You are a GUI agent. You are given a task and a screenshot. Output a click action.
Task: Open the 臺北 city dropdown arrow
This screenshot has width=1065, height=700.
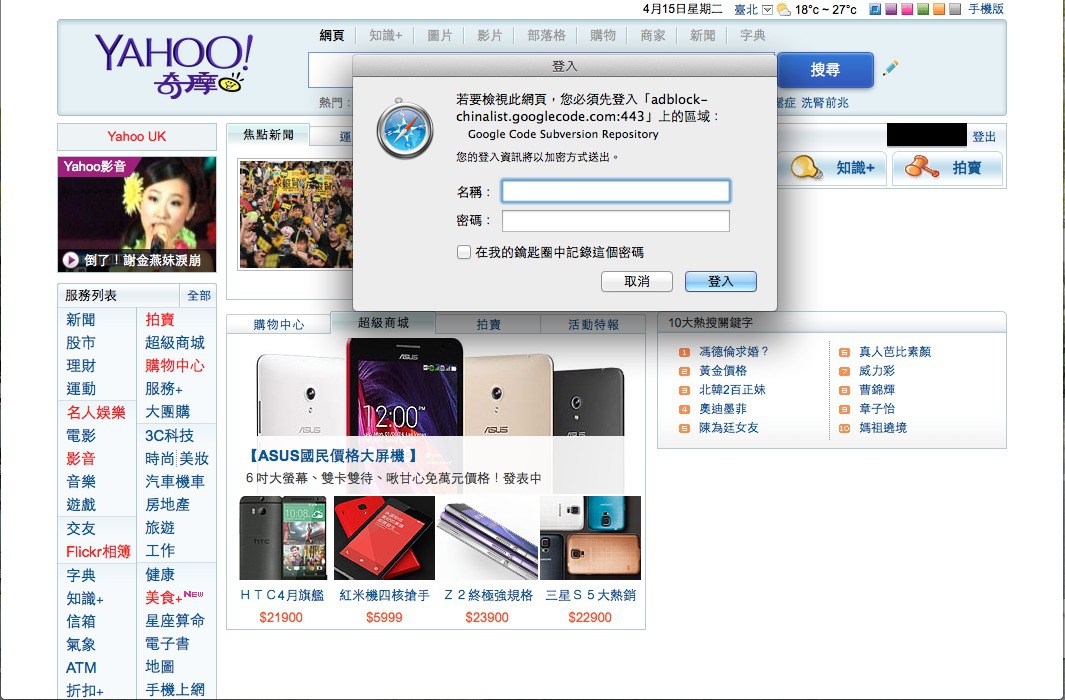[768, 10]
